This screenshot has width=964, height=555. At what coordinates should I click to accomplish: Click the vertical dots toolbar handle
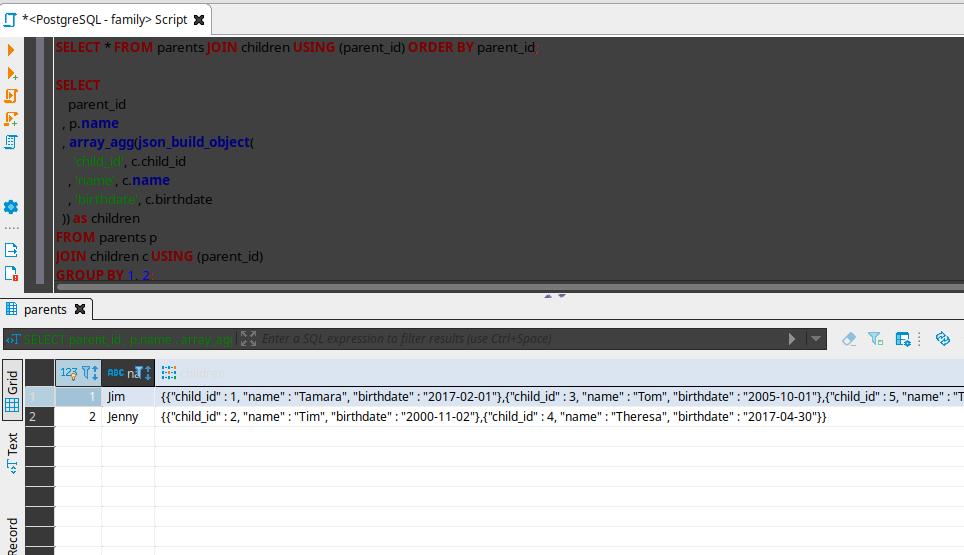point(919,339)
